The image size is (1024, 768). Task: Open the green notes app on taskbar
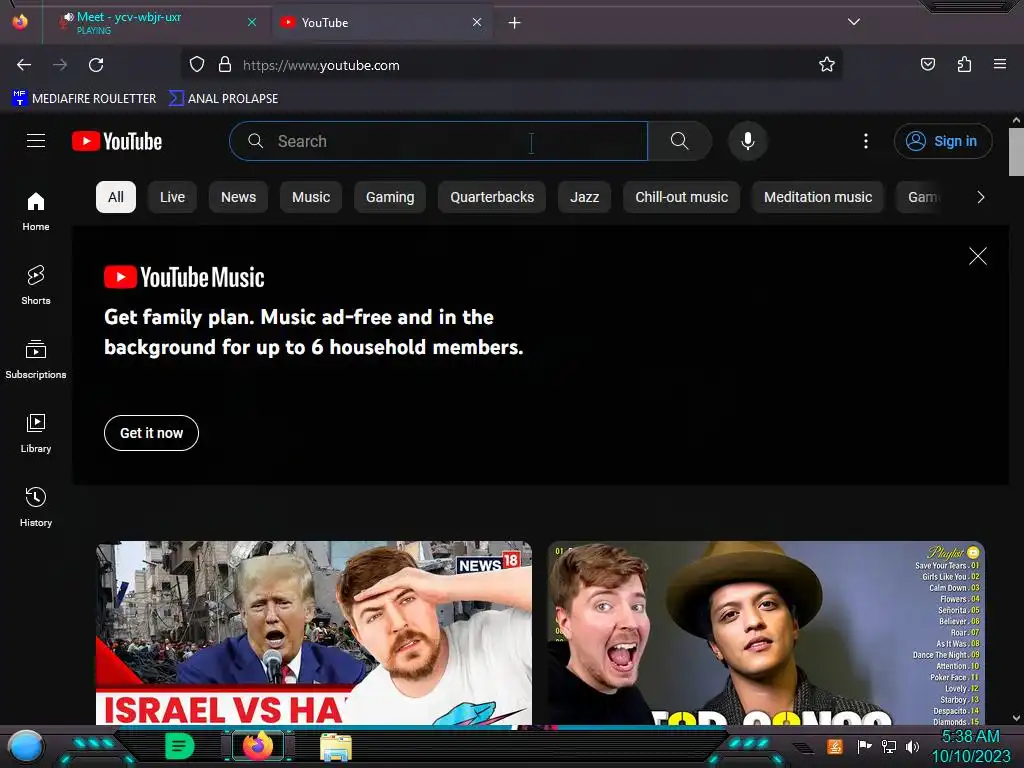[179, 746]
